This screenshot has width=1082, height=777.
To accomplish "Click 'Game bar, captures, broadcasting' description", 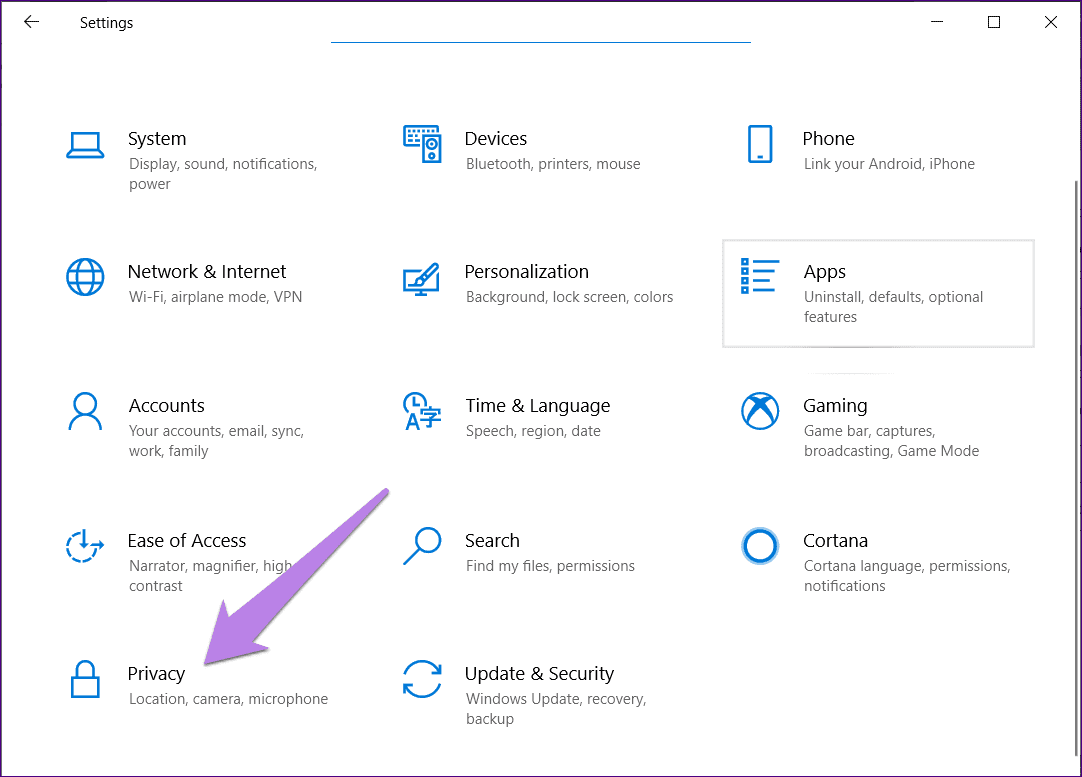I will click(891, 441).
